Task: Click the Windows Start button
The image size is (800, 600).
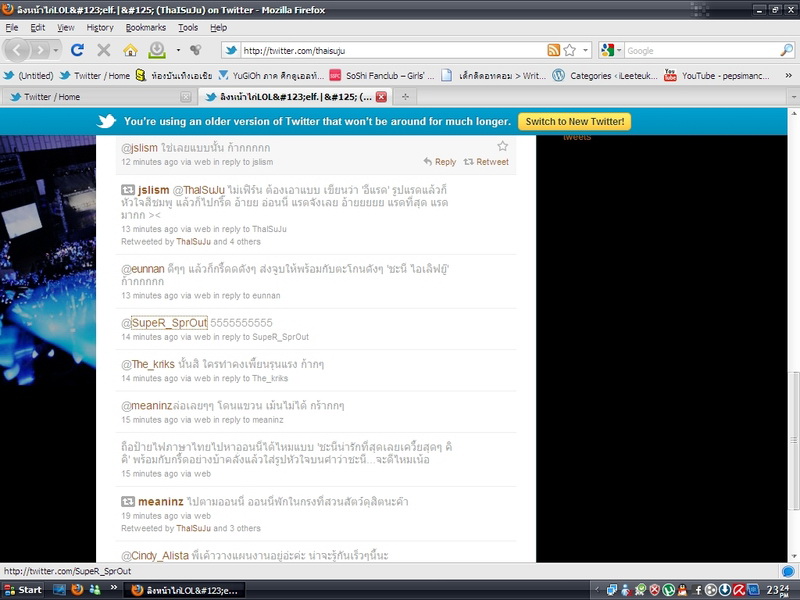Action: point(22,590)
